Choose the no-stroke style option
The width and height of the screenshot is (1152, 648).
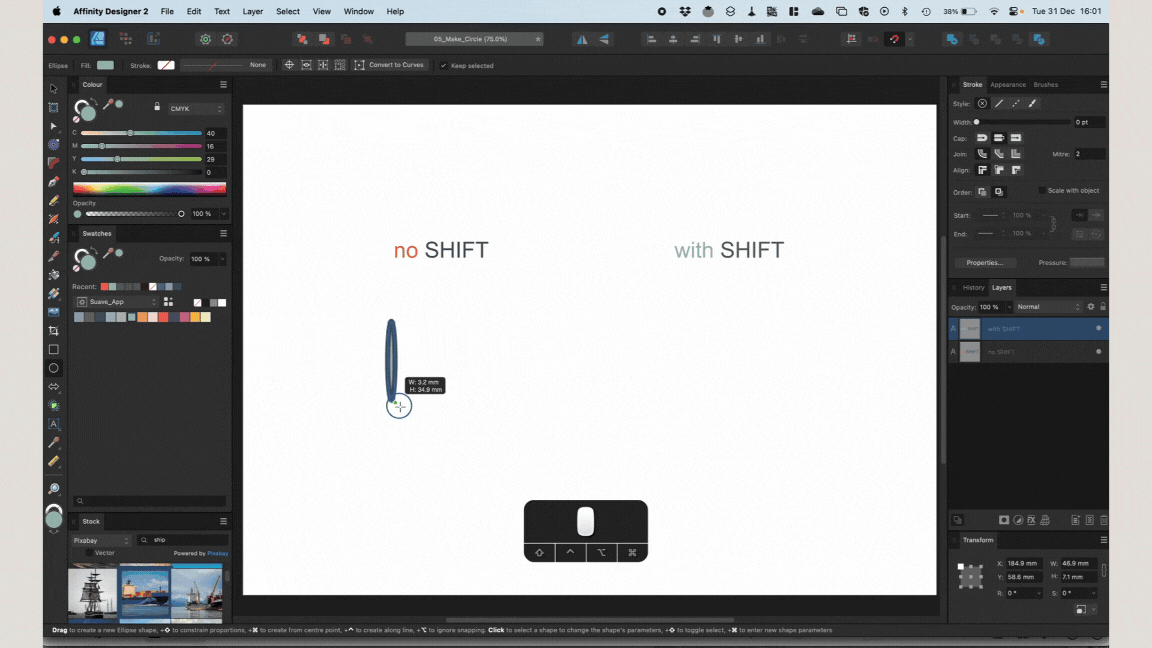982,104
